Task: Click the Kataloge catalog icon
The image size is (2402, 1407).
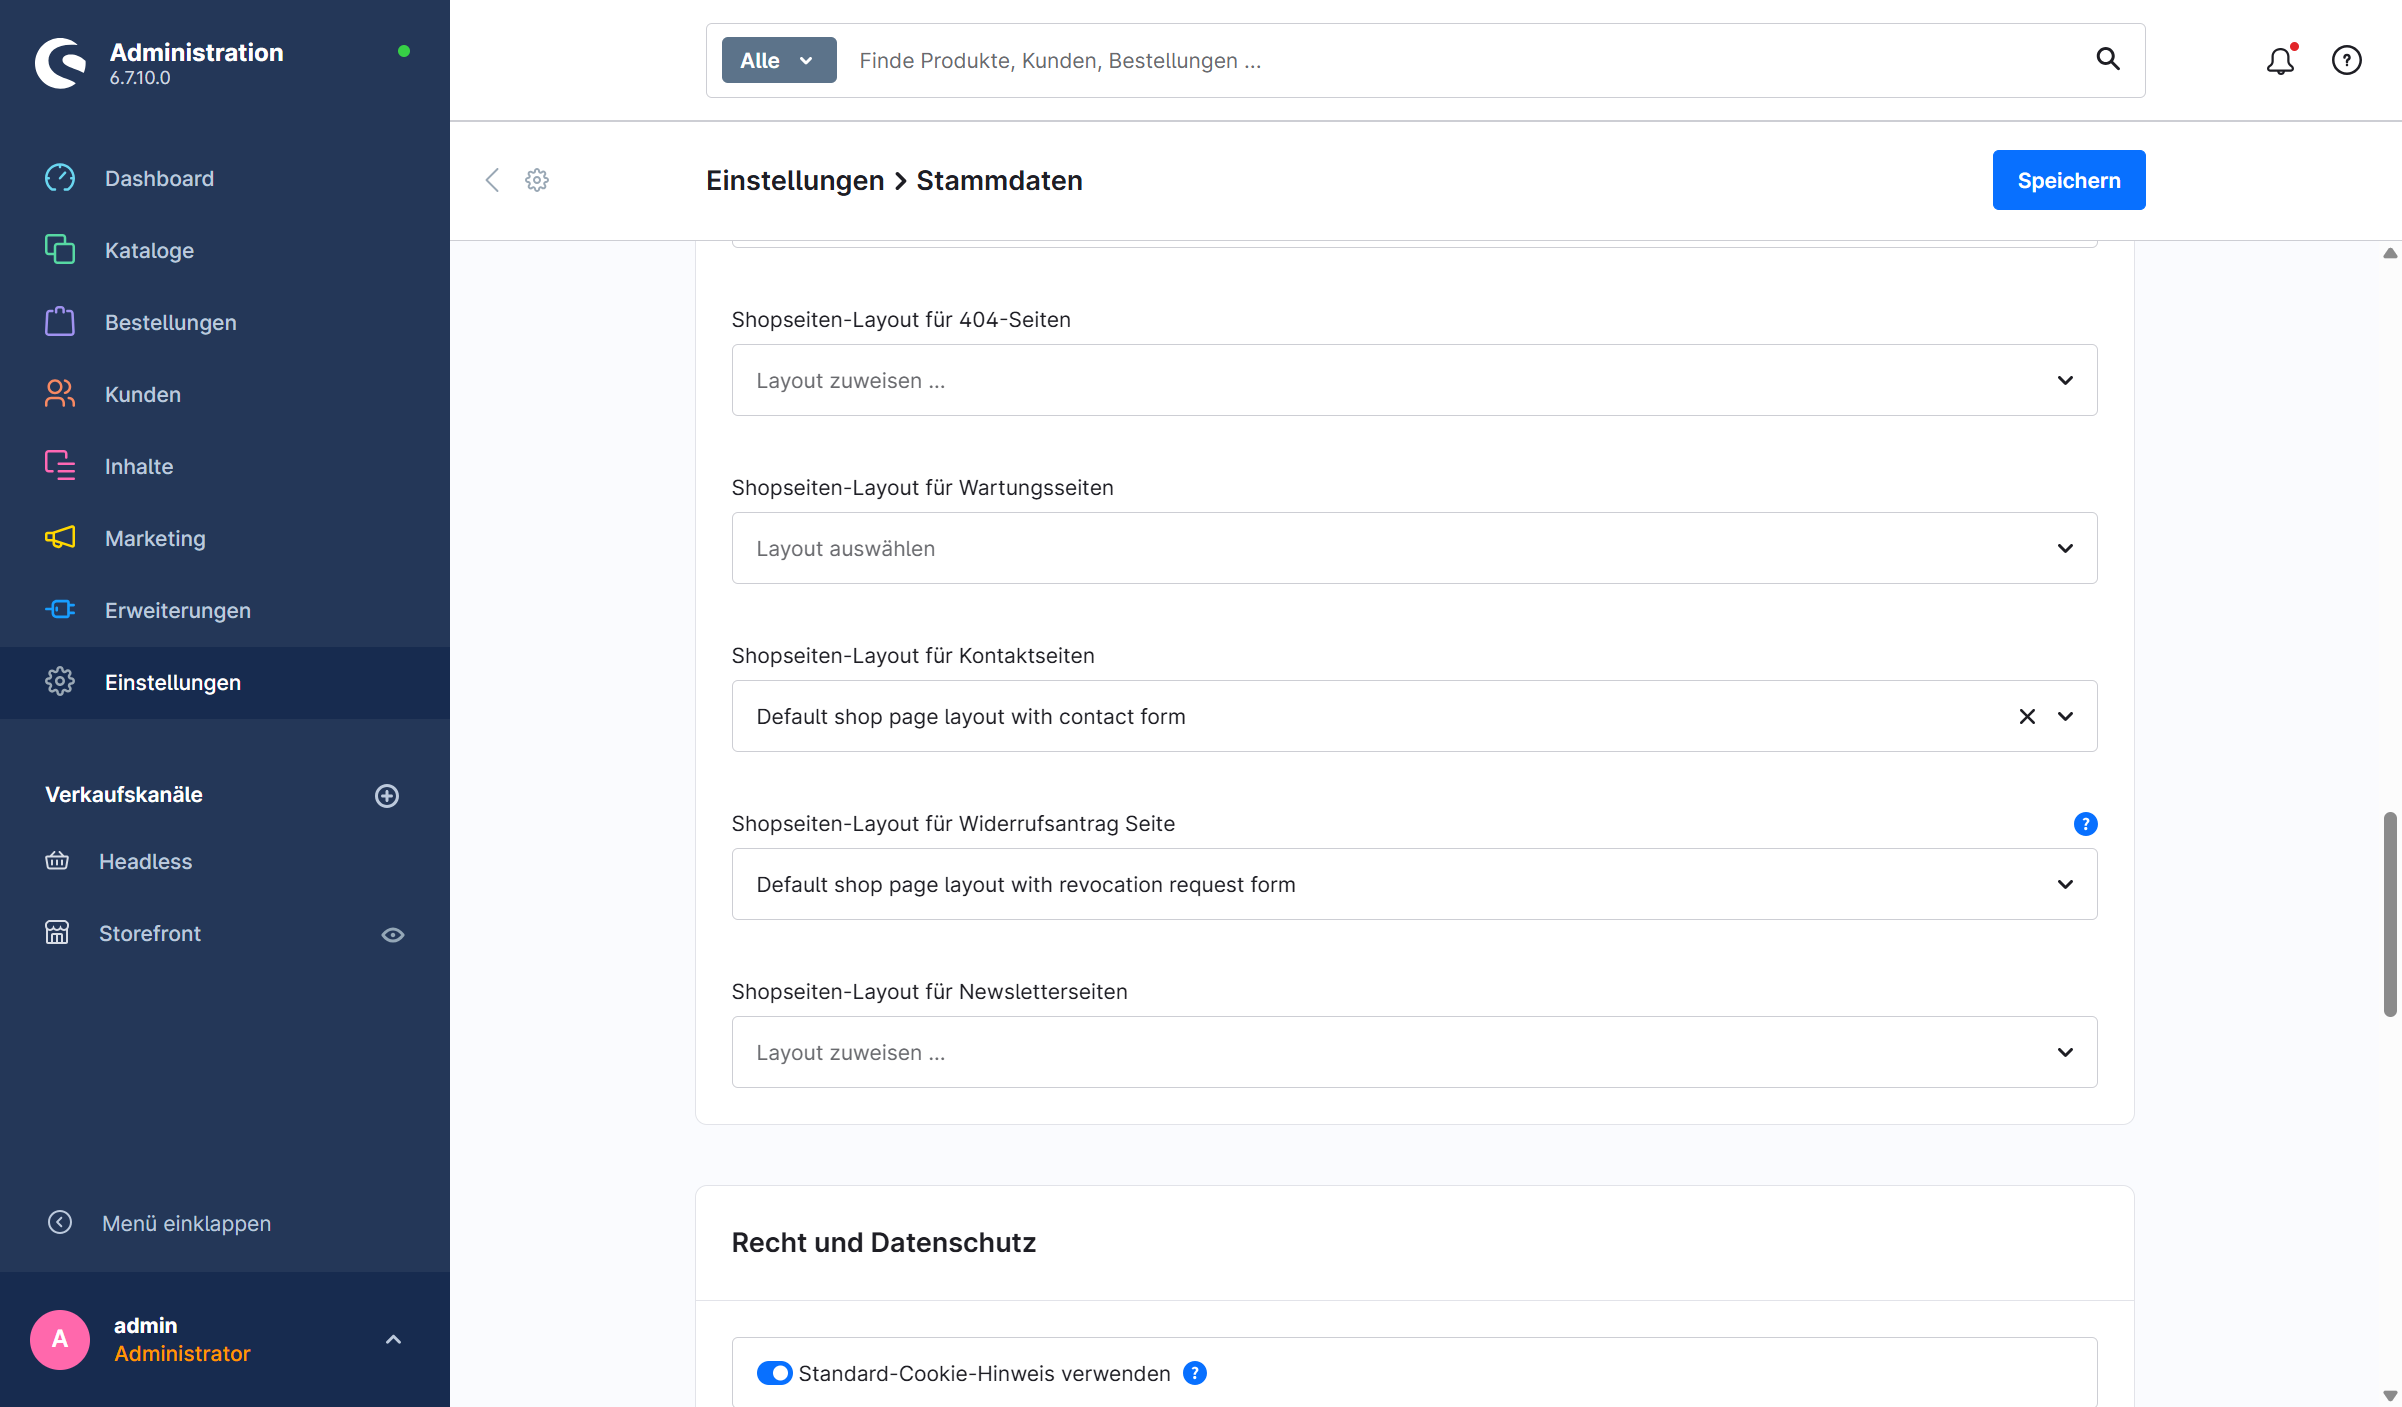Action: click(60, 250)
